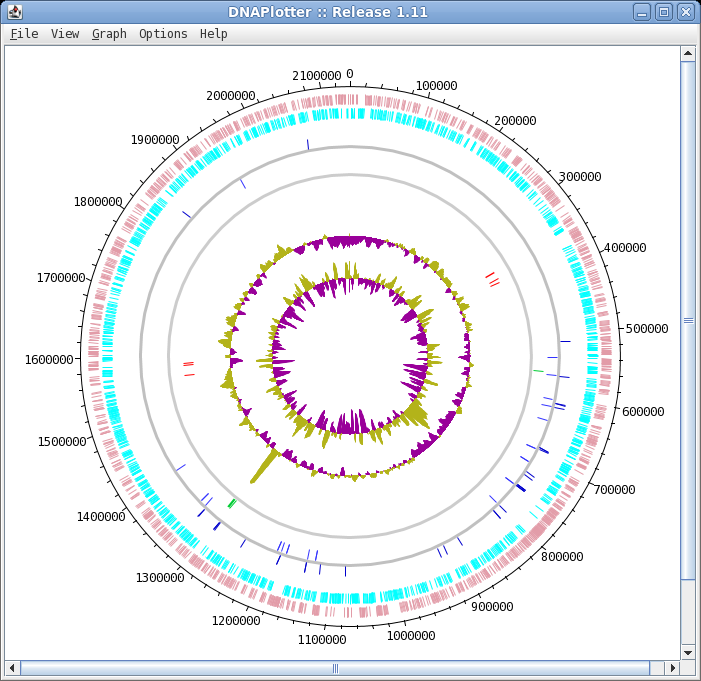Click the horizontal scrollbar left arrow
Viewport: 701px width, 681px height.
pyautogui.click(x=12, y=667)
